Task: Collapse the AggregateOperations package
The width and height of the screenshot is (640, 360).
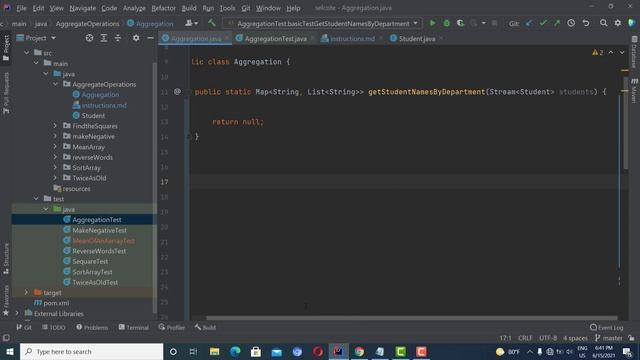Action: tap(55, 84)
